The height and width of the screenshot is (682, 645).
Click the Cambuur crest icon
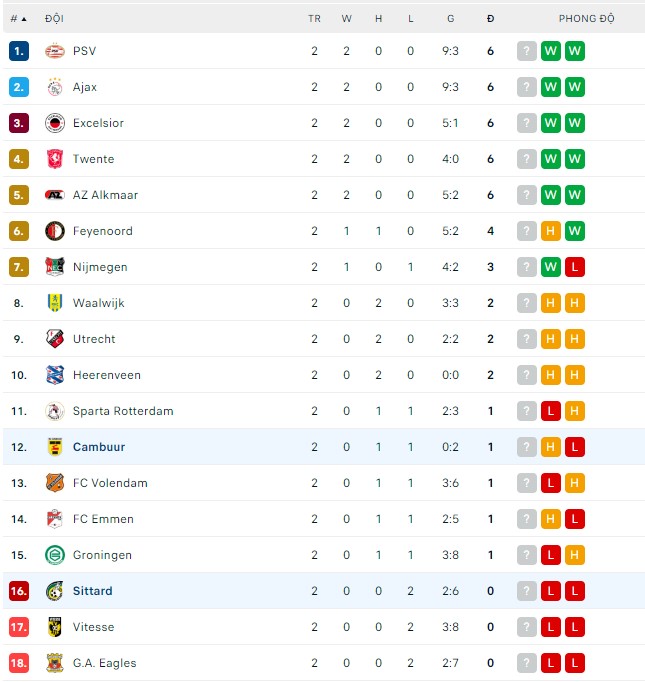coord(55,447)
